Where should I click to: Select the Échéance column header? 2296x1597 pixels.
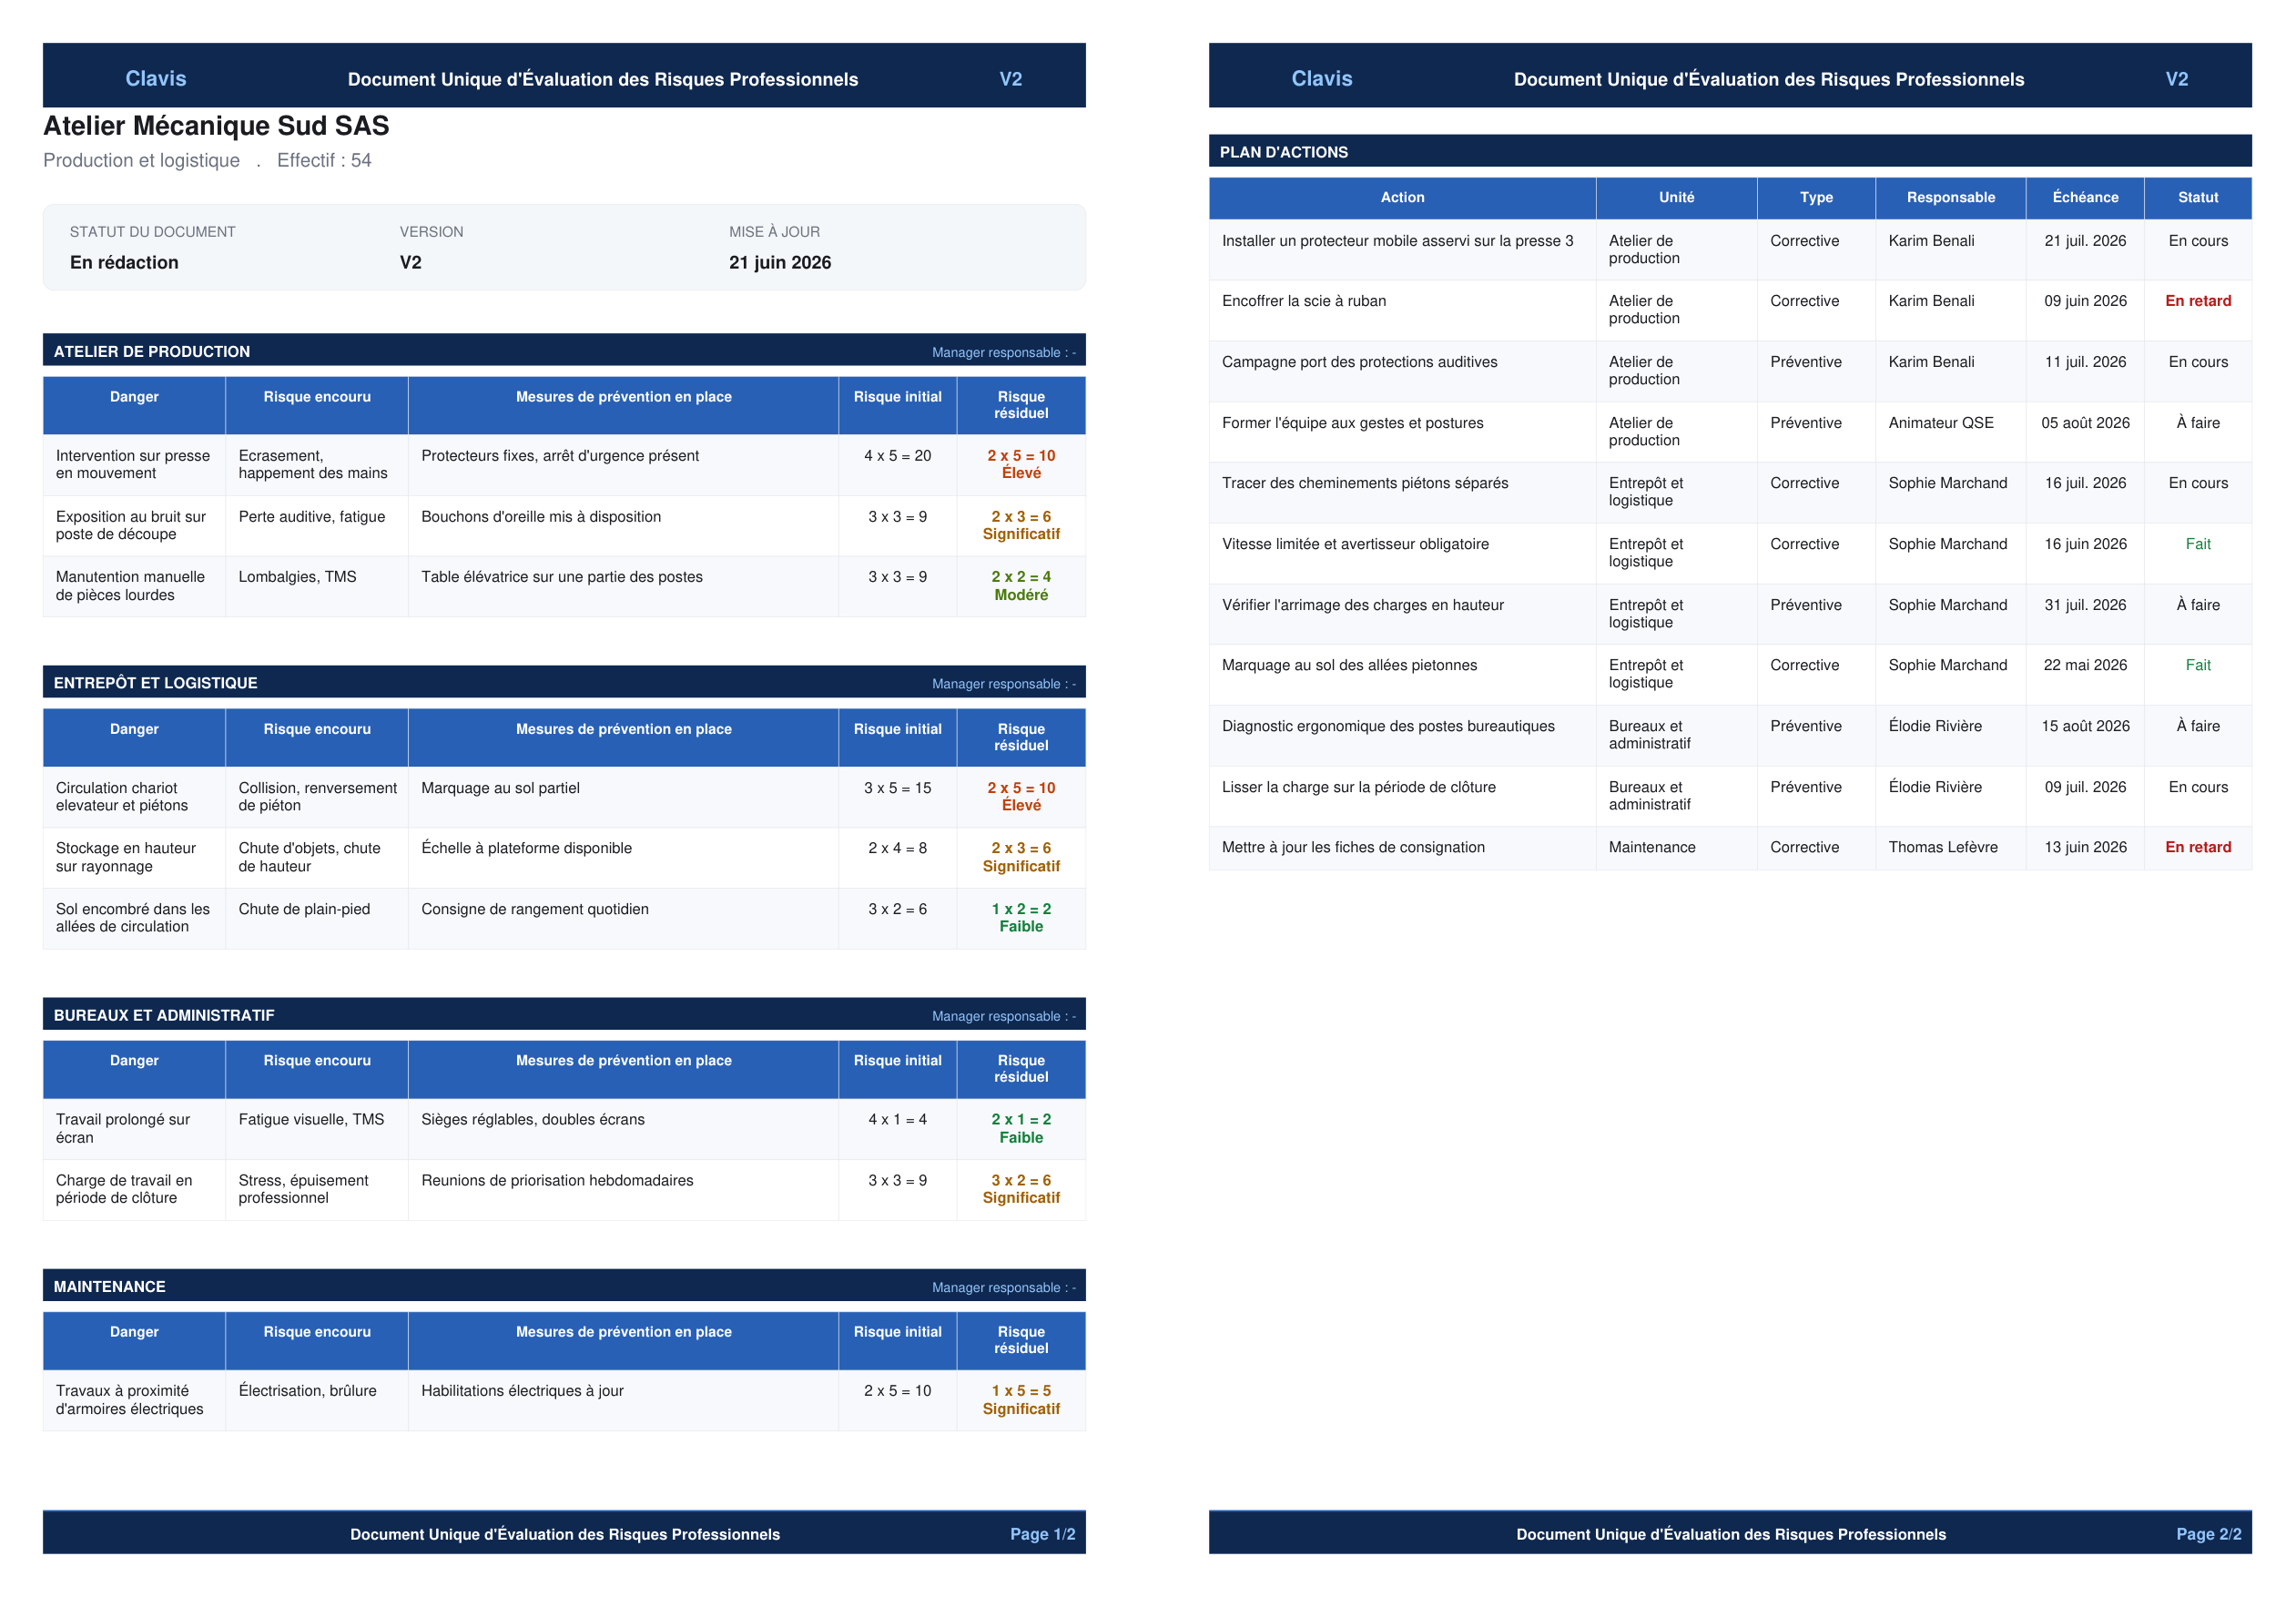(2085, 197)
